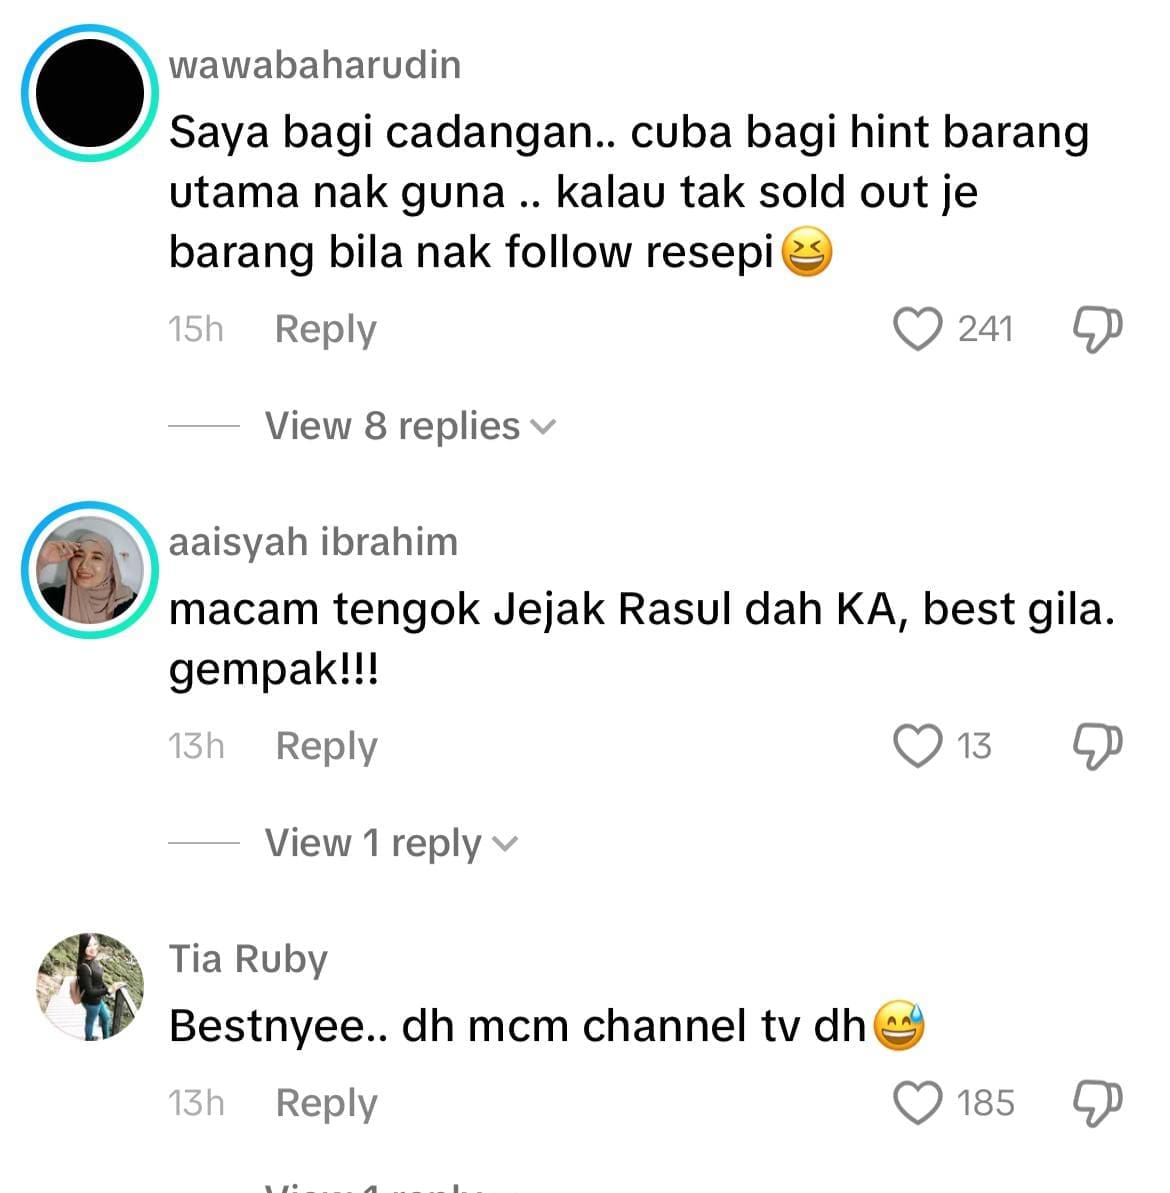Tap thumbs-down on aaisyah ibrahim's comment
Viewport: 1170px width, 1193px height.
(x=1097, y=746)
